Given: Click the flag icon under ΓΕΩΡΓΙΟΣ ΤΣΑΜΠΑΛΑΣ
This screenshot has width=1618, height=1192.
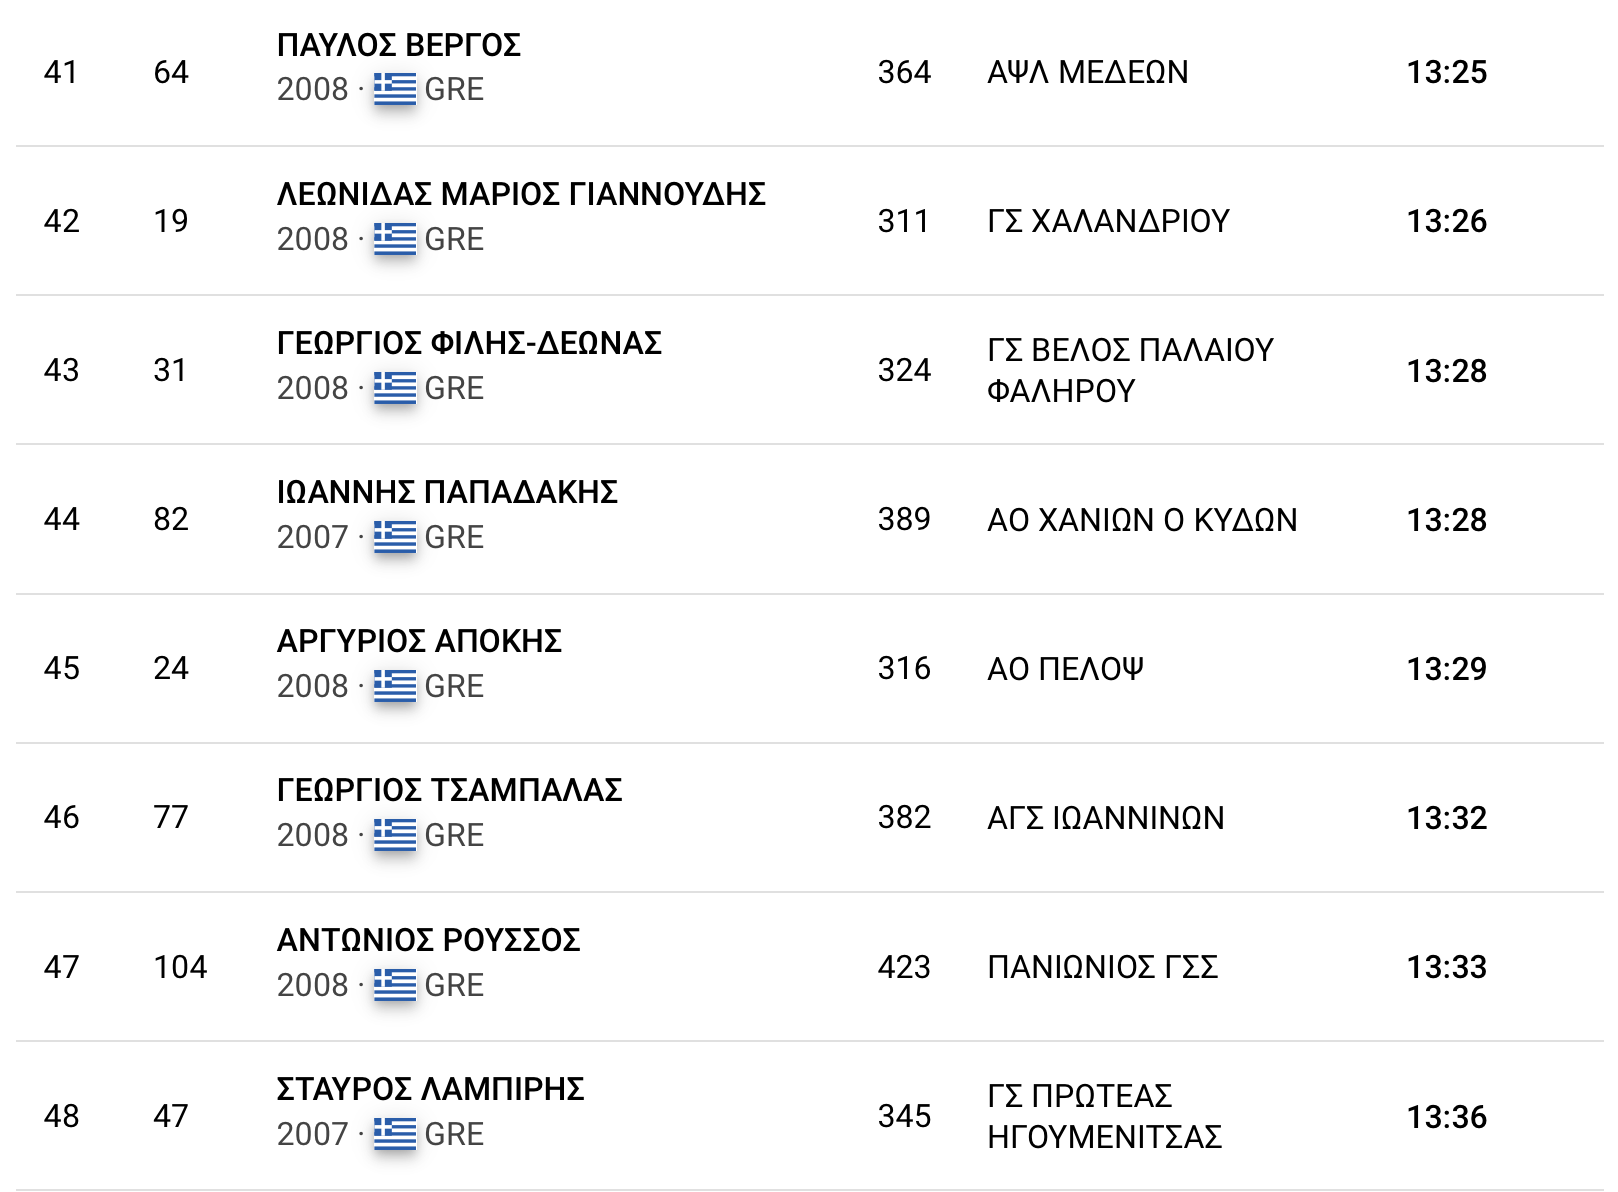Looking at the screenshot, I should coord(395,835).
